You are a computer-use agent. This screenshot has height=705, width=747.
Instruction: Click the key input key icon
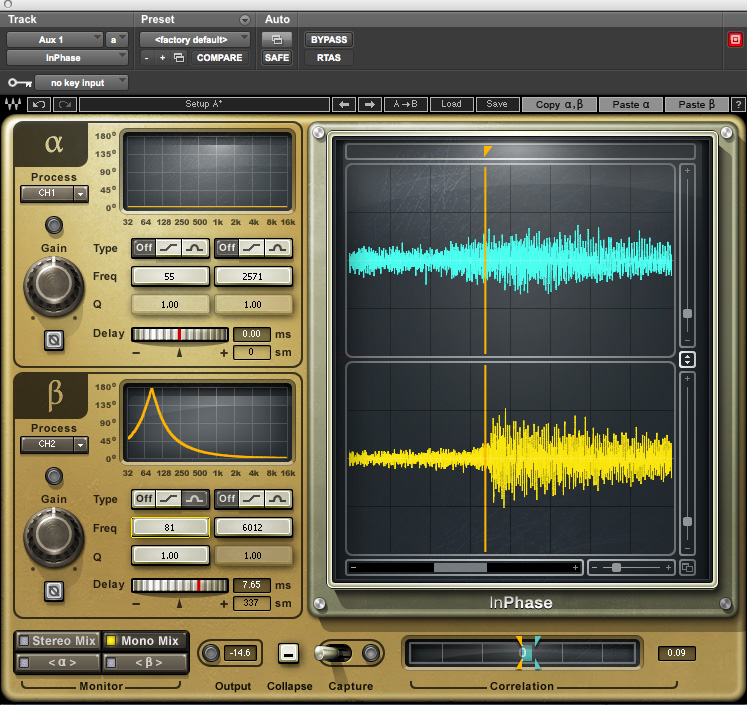click(x=20, y=83)
